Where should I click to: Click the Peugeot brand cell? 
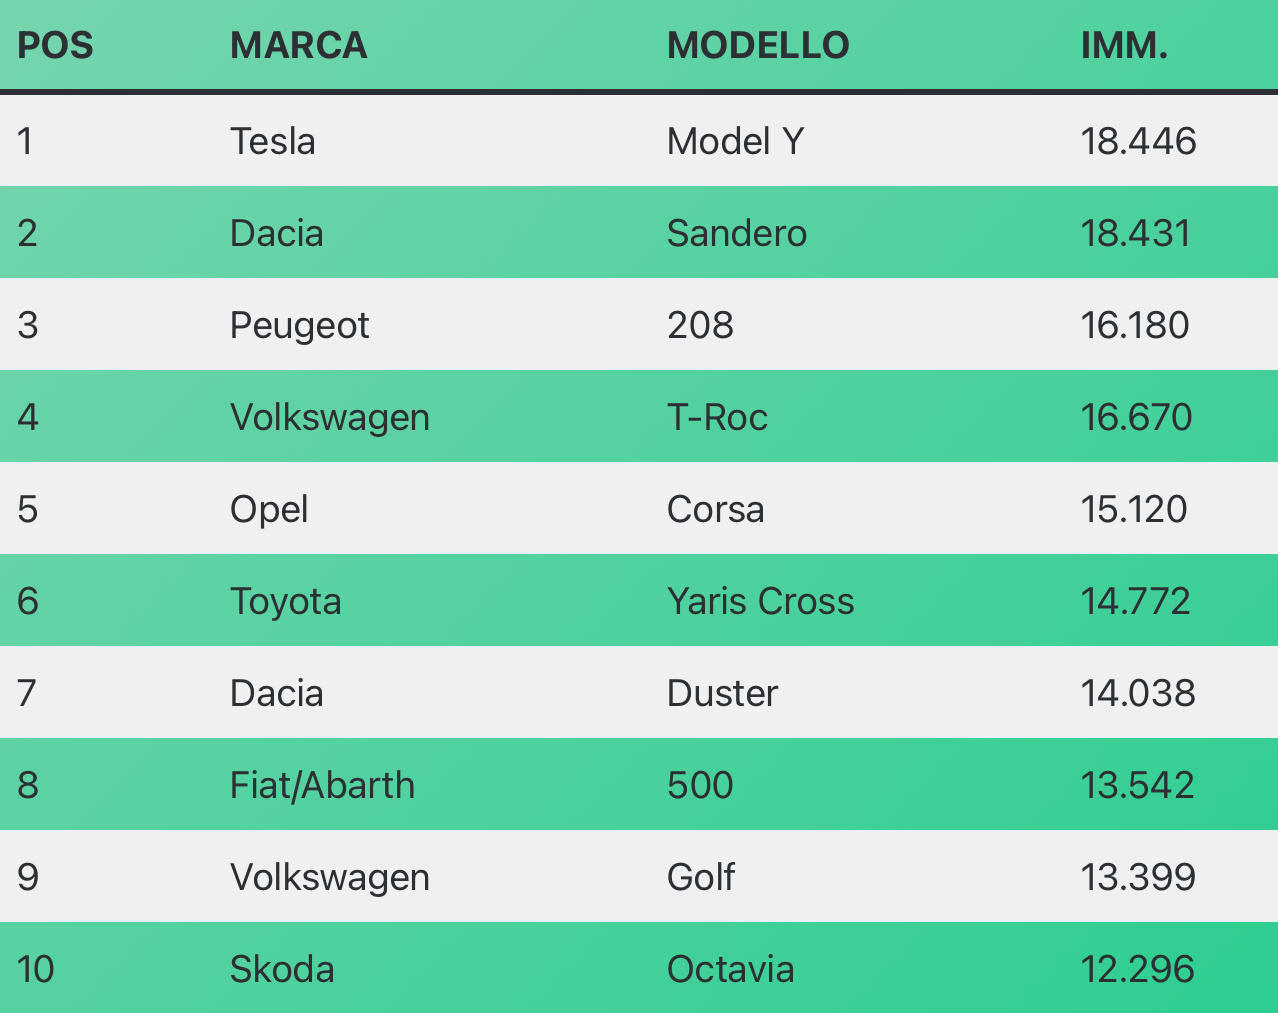coord(300,326)
